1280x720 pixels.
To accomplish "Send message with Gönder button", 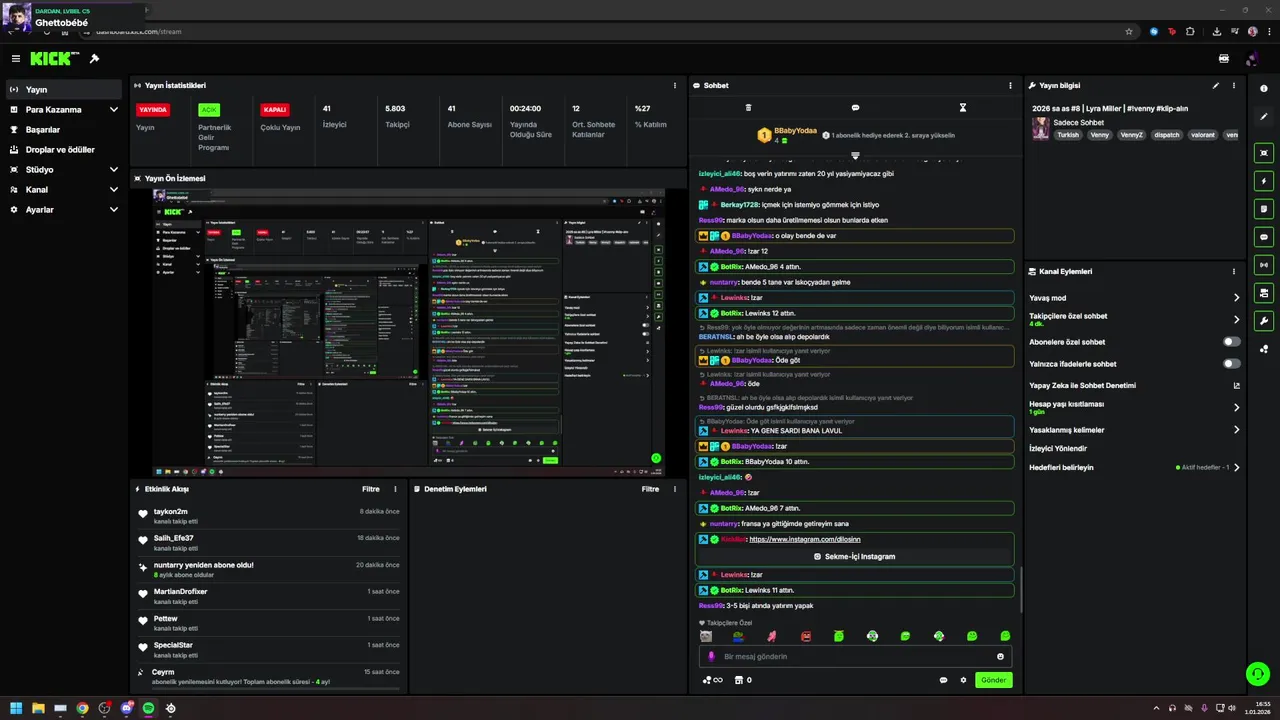I will [x=993, y=680].
